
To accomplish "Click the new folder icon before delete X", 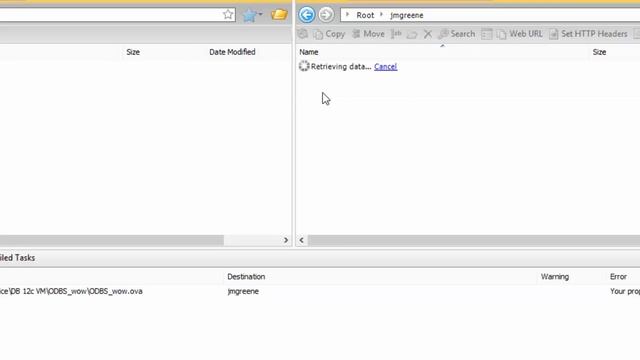I will point(412,34).
